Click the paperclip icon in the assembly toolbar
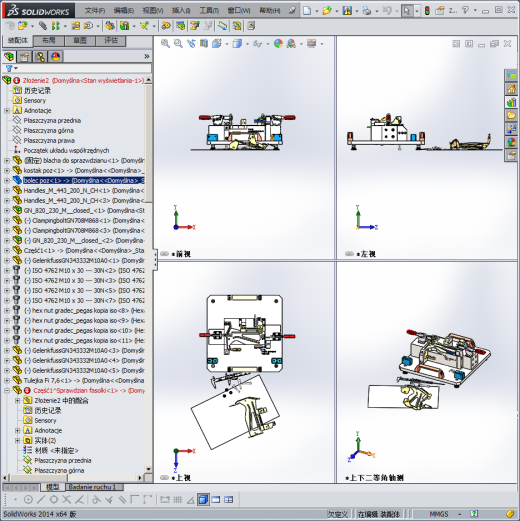Viewport: 520px width, 521px height. [43, 26]
